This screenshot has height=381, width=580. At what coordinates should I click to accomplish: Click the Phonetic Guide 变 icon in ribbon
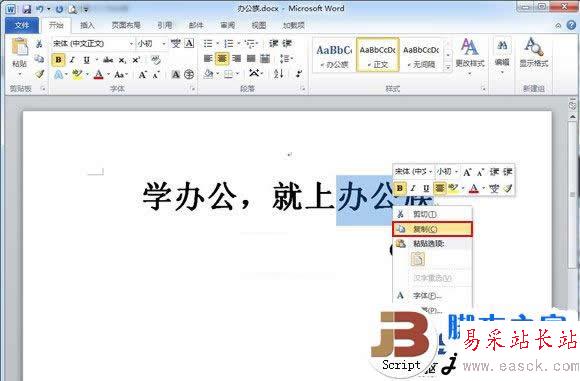pos(175,44)
